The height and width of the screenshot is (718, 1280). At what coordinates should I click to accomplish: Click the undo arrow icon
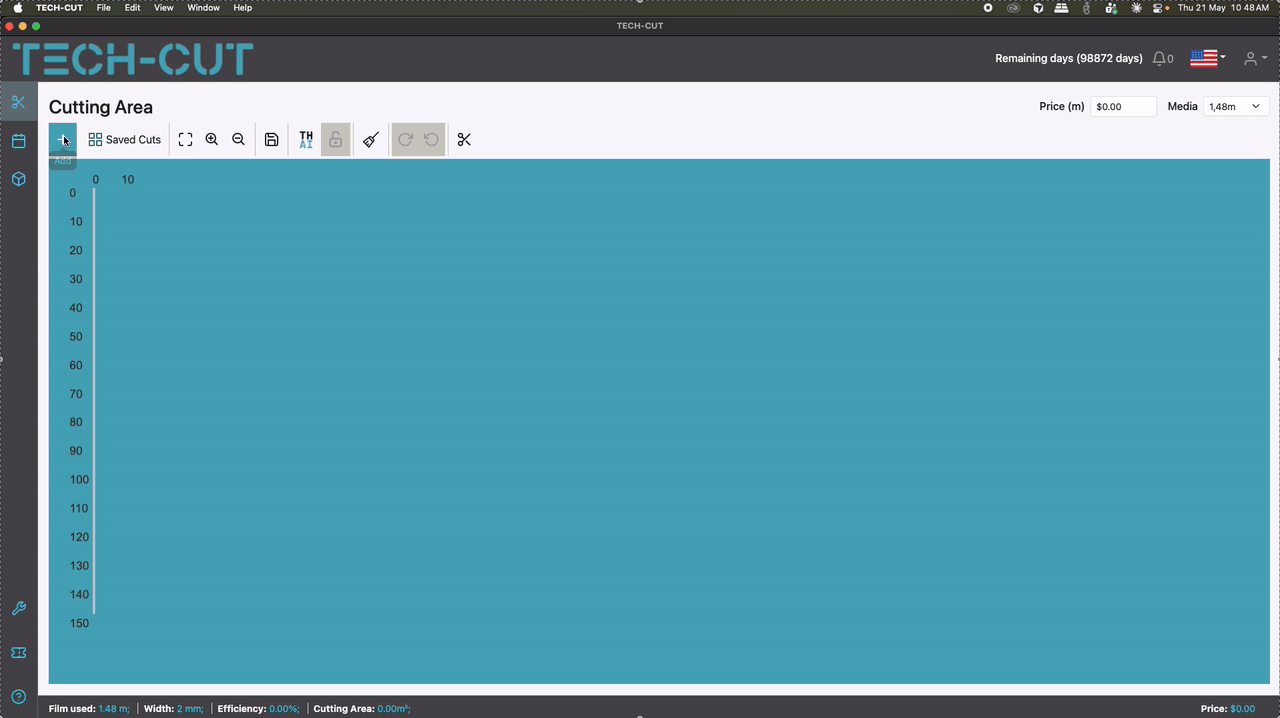[x=431, y=140]
